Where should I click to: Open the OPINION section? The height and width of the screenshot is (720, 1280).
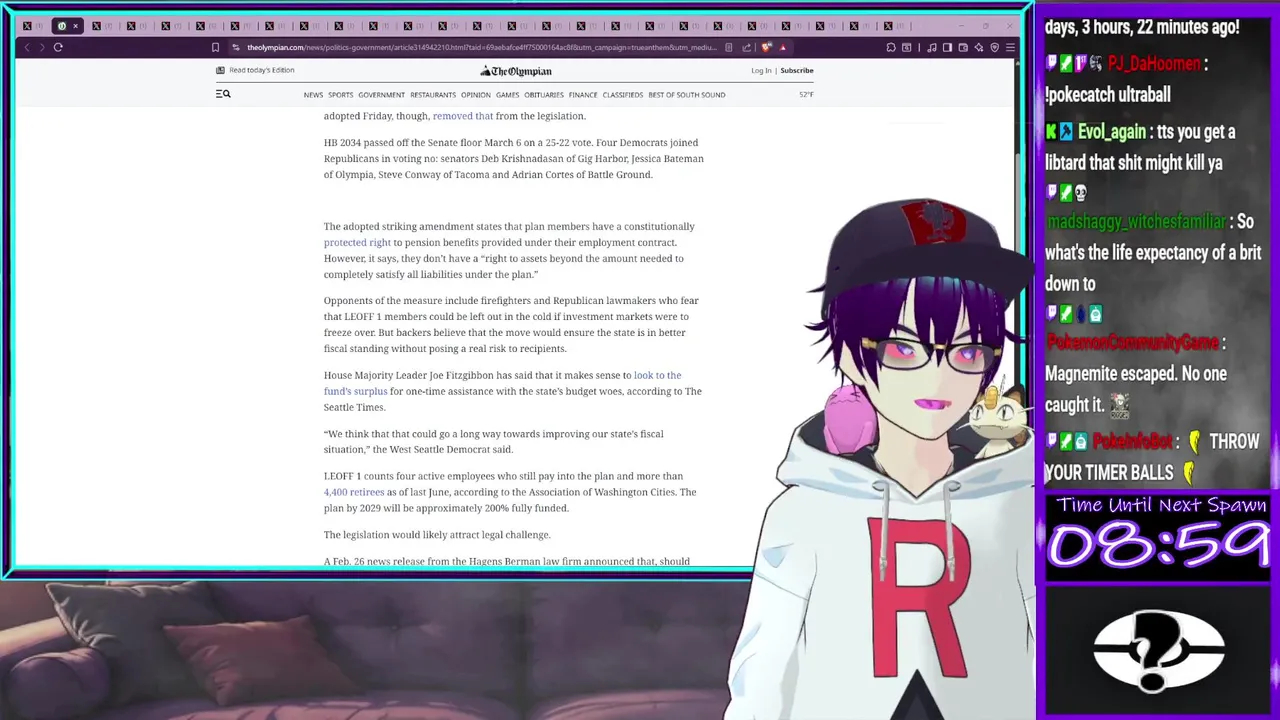pos(475,95)
